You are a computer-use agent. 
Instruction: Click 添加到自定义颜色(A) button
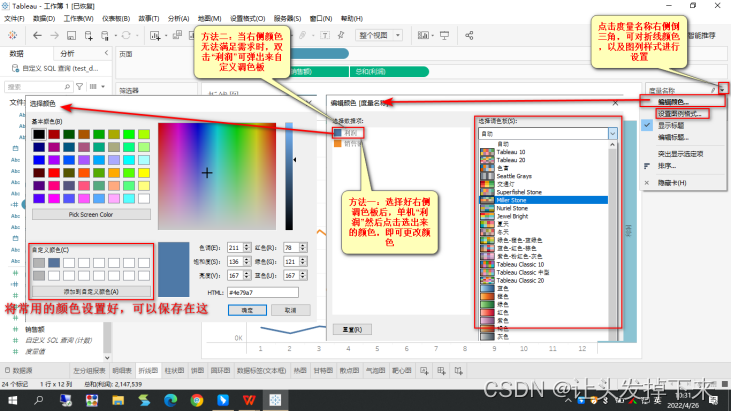point(91,292)
